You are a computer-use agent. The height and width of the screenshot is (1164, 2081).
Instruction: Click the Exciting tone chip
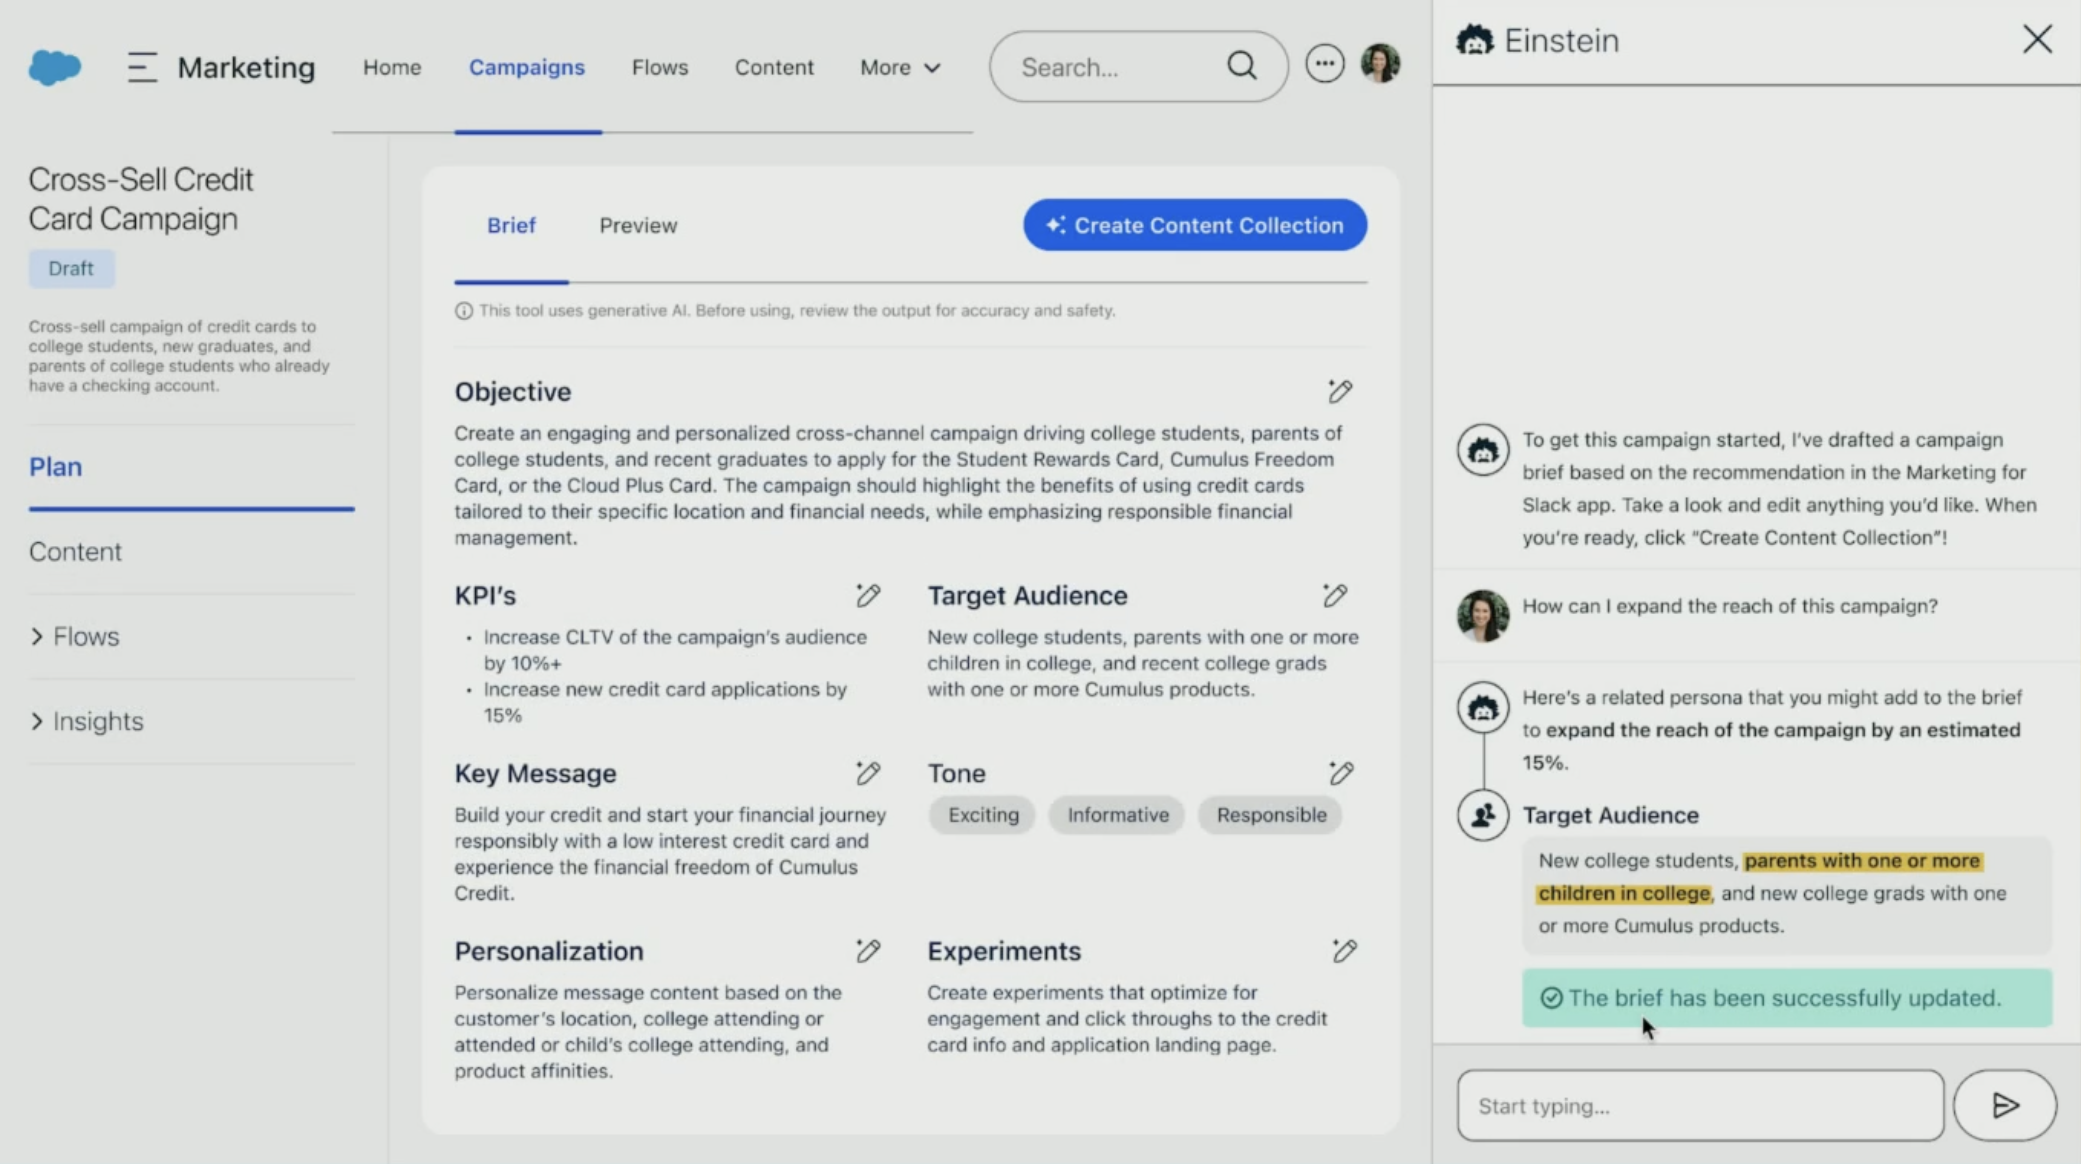click(x=983, y=815)
